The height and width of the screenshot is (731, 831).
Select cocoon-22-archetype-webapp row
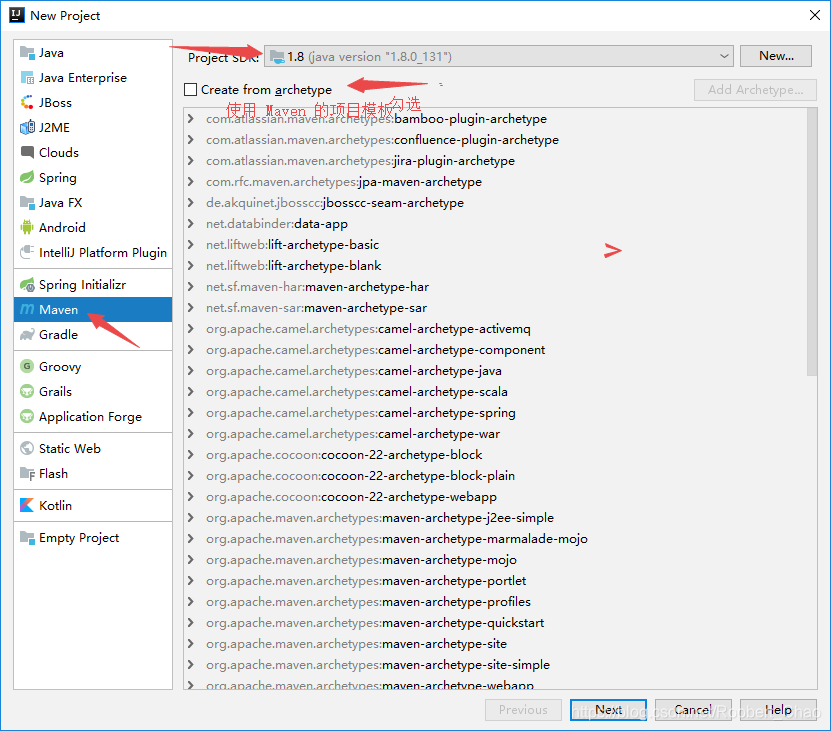tap(495, 497)
